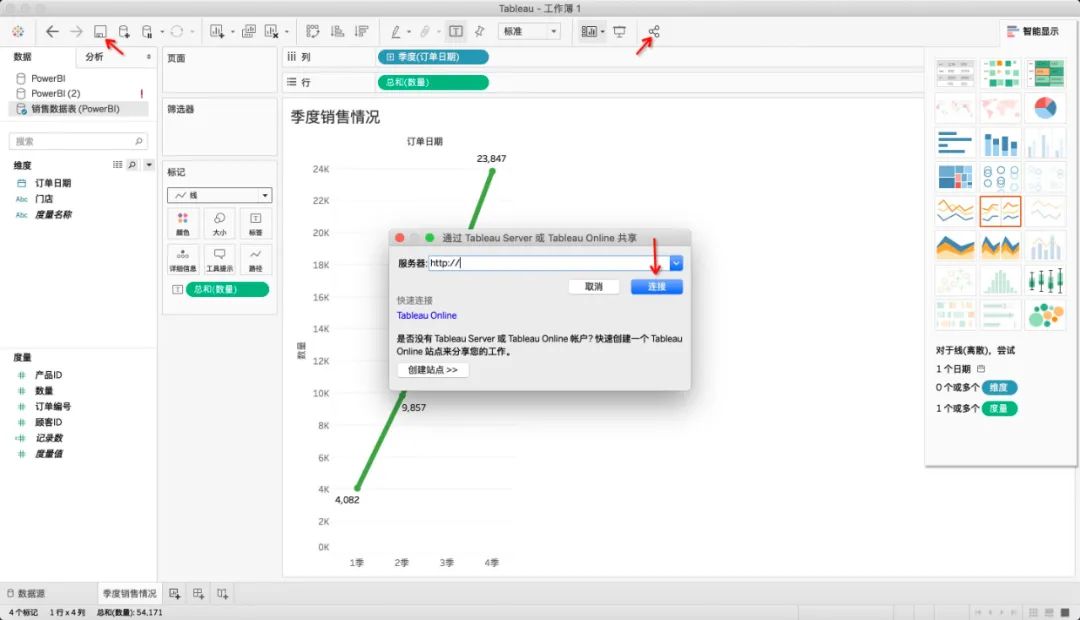Screen dimensions: 1080x620
Task: Duplicate the sheet using the toolbar icon
Action: (249, 32)
